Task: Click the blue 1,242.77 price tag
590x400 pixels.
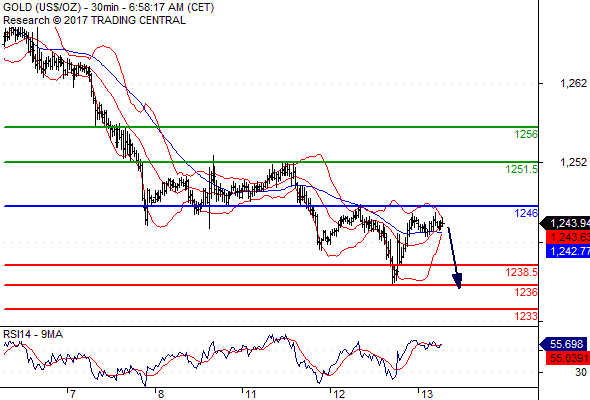Action: pos(568,251)
